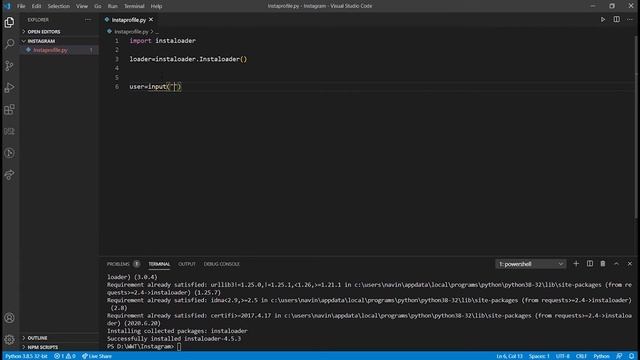Open the Explorer view in activity bar
This screenshot has width=640, height=360.
click(x=9, y=22)
